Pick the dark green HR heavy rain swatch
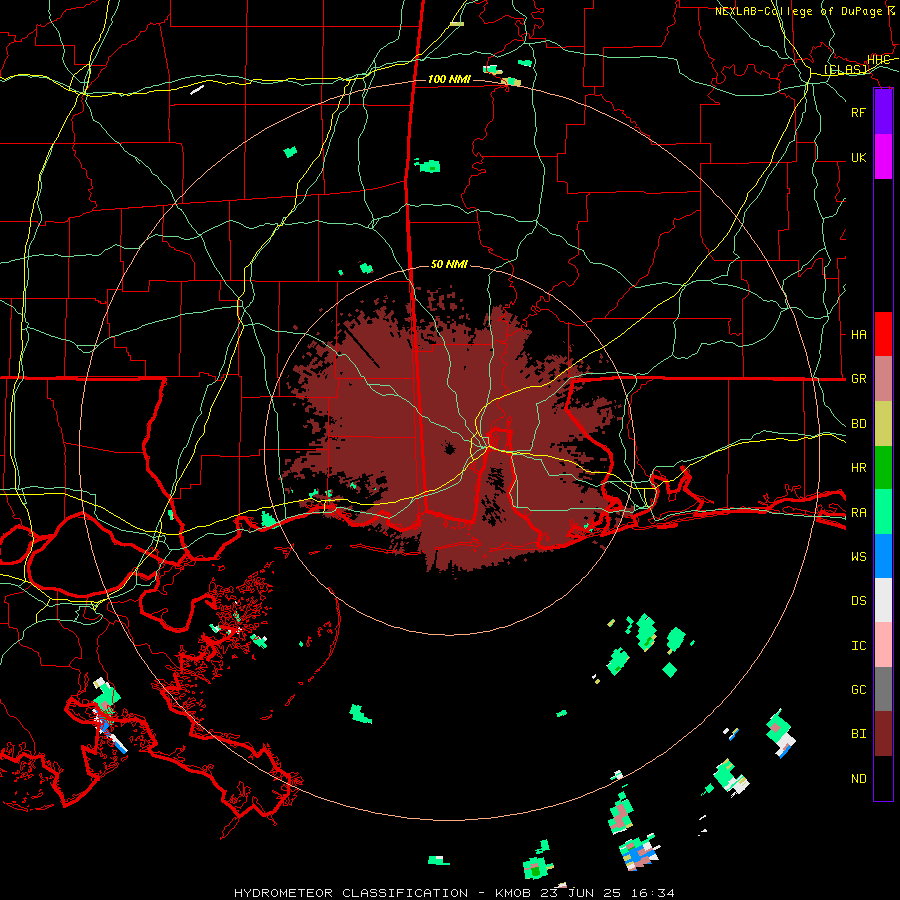The height and width of the screenshot is (900, 900). [883, 467]
